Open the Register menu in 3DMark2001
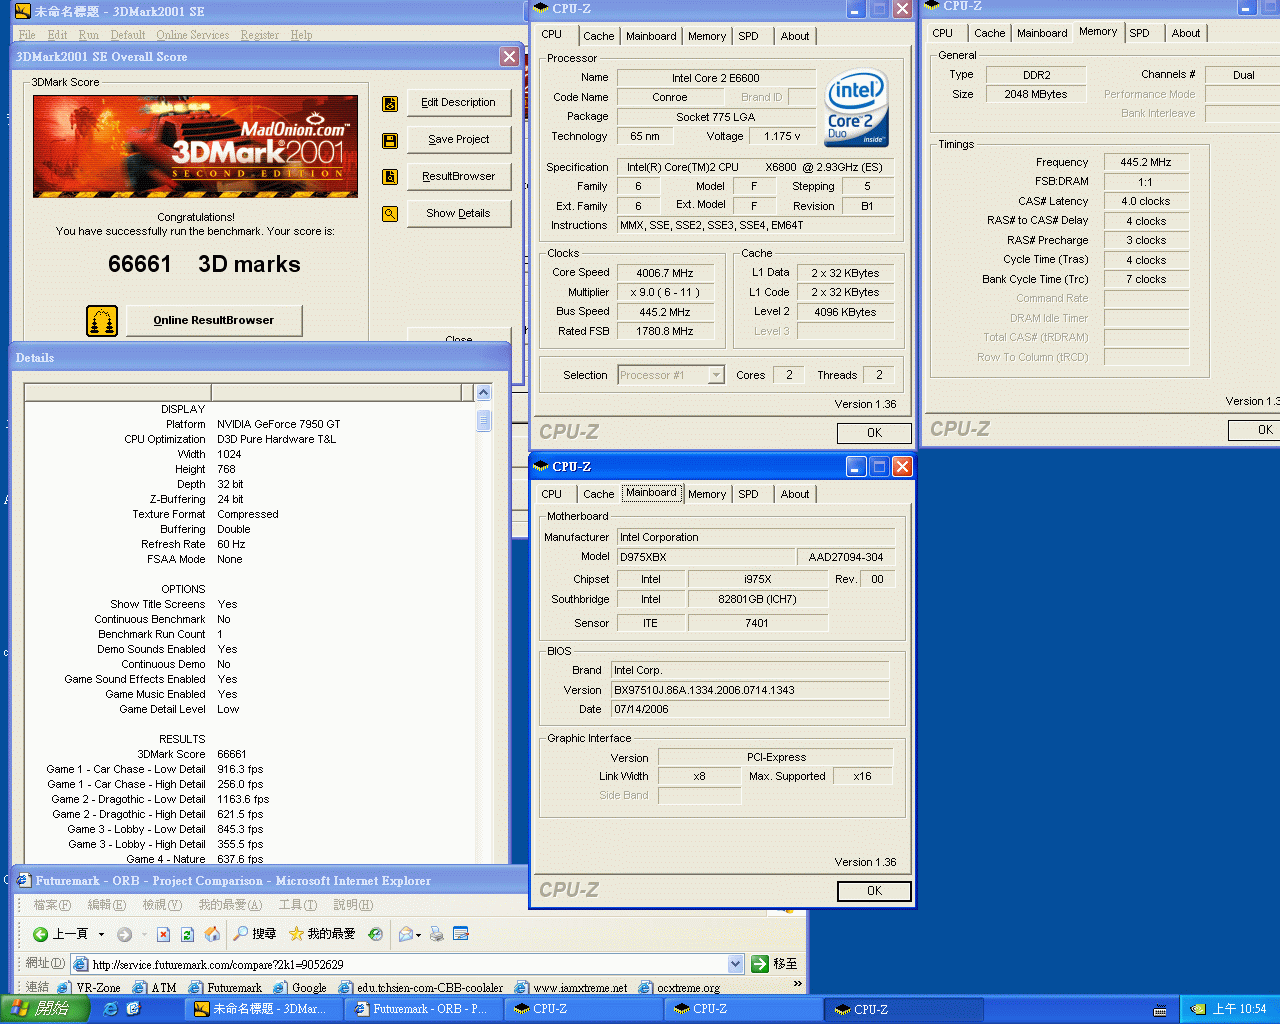The width and height of the screenshot is (1280, 1024). click(x=259, y=35)
